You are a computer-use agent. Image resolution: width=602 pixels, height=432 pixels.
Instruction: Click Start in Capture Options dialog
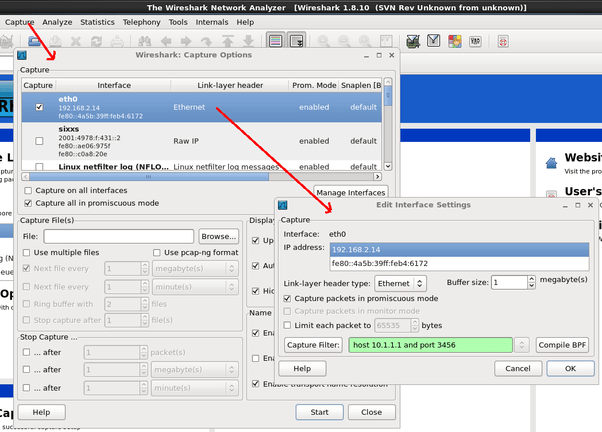[319, 412]
